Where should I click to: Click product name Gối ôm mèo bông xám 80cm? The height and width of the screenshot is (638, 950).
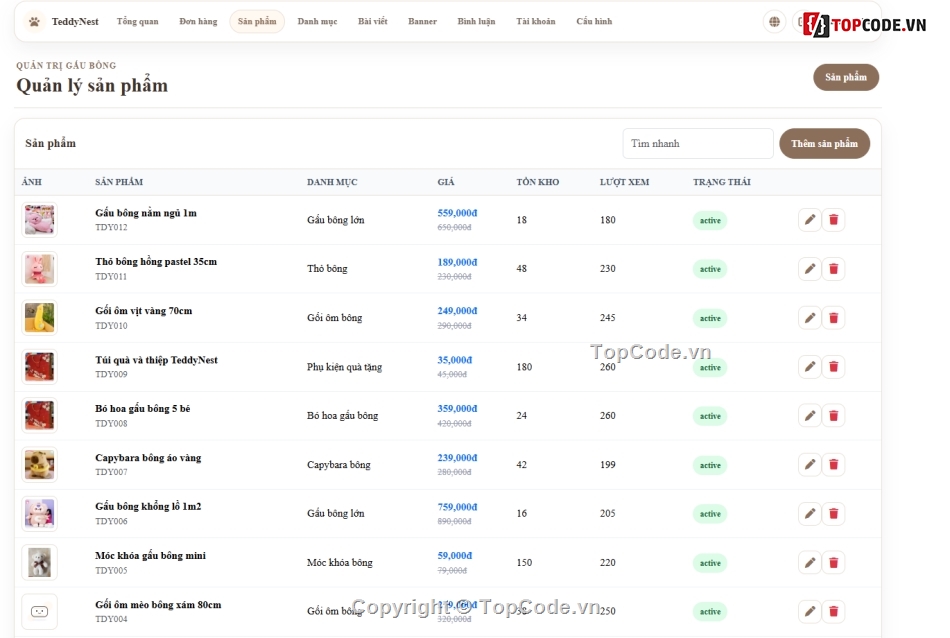(158, 605)
